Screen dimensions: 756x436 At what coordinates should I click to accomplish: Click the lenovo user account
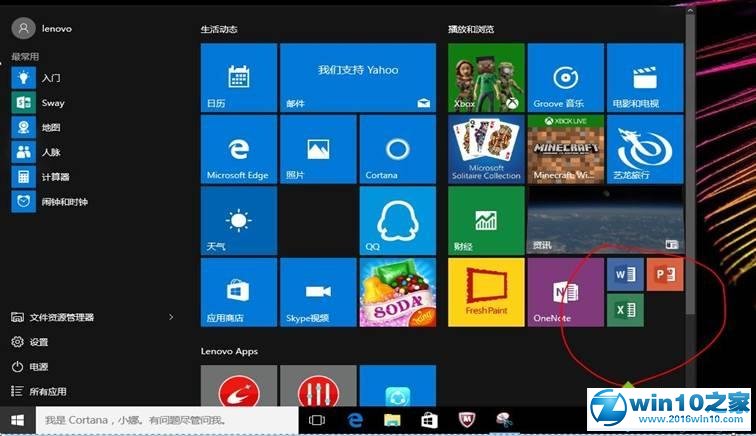pyautogui.click(x=40, y=29)
